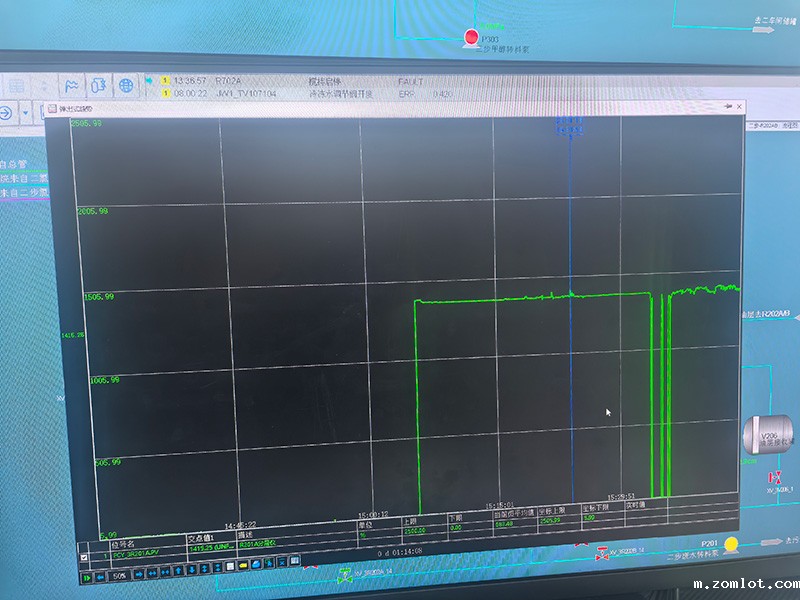The height and width of the screenshot is (600, 800).
Task: Click the flag chart icon in top toolbar
Action: (x=74, y=85)
